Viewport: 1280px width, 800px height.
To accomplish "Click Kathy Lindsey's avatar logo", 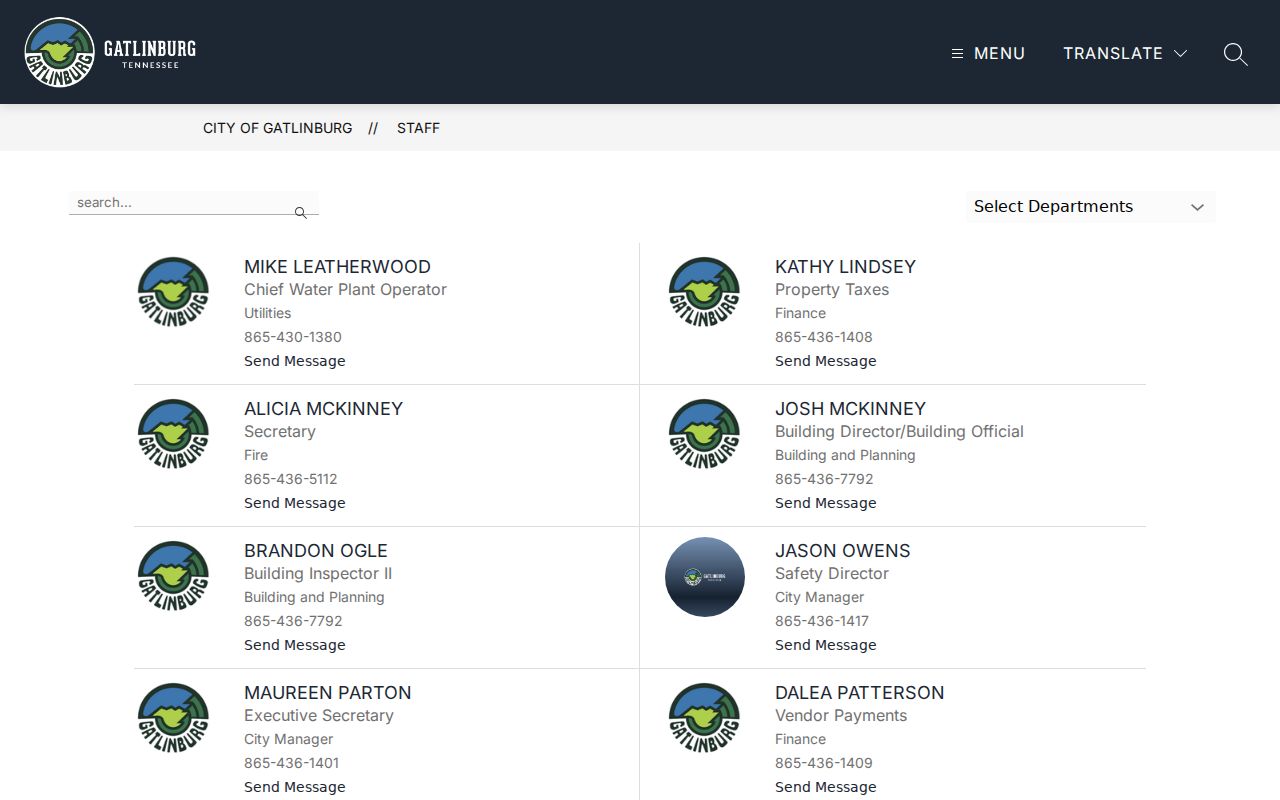I will tap(704, 291).
